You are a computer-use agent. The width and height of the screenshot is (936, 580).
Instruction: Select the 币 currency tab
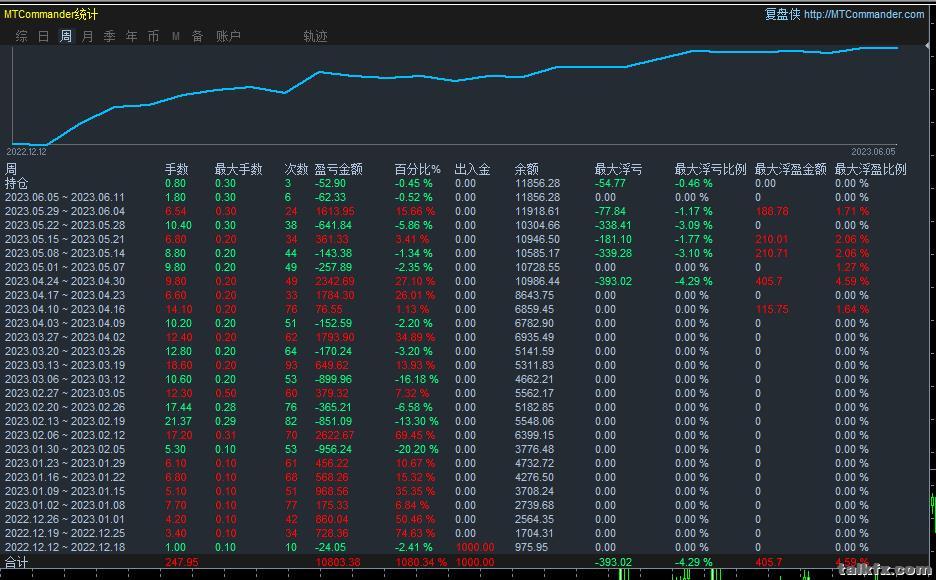pos(153,36)
